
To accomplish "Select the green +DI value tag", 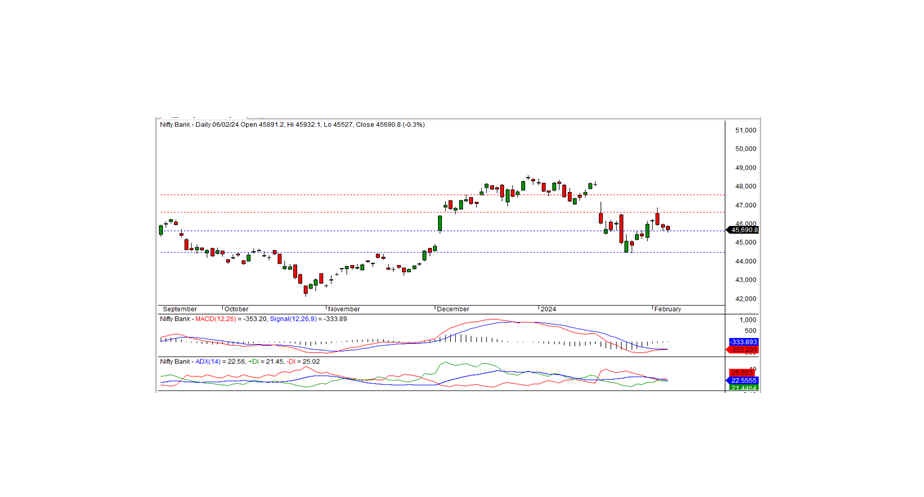I will pos(744,388).
